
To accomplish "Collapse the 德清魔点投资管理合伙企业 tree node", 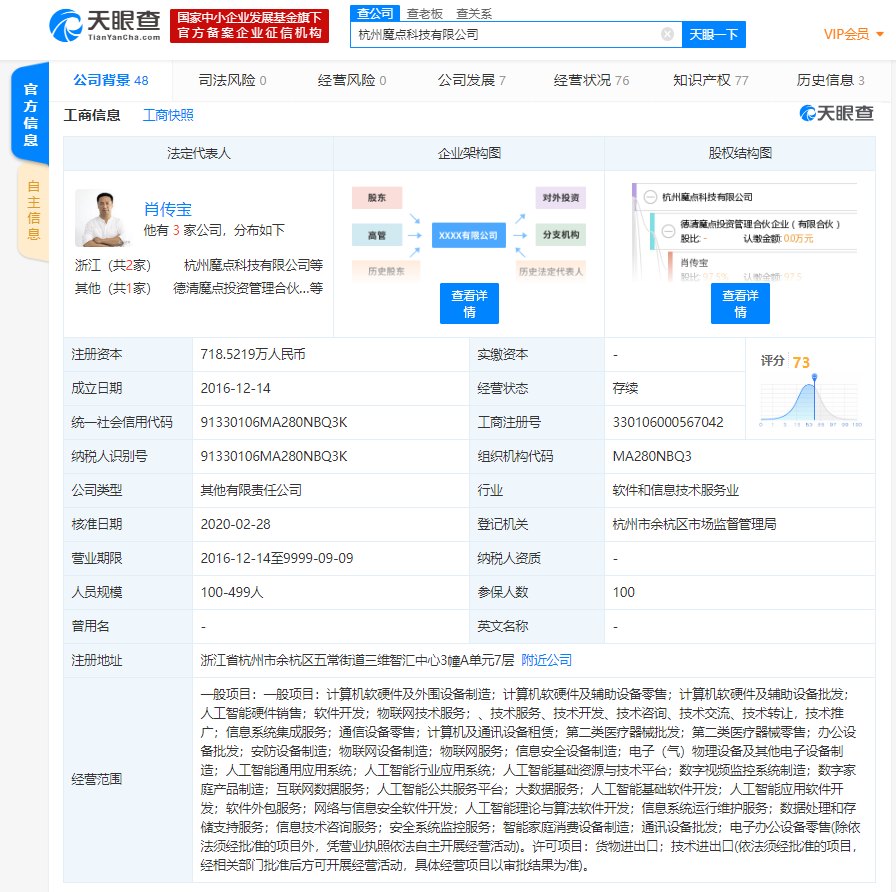I will tap(668, 224).
